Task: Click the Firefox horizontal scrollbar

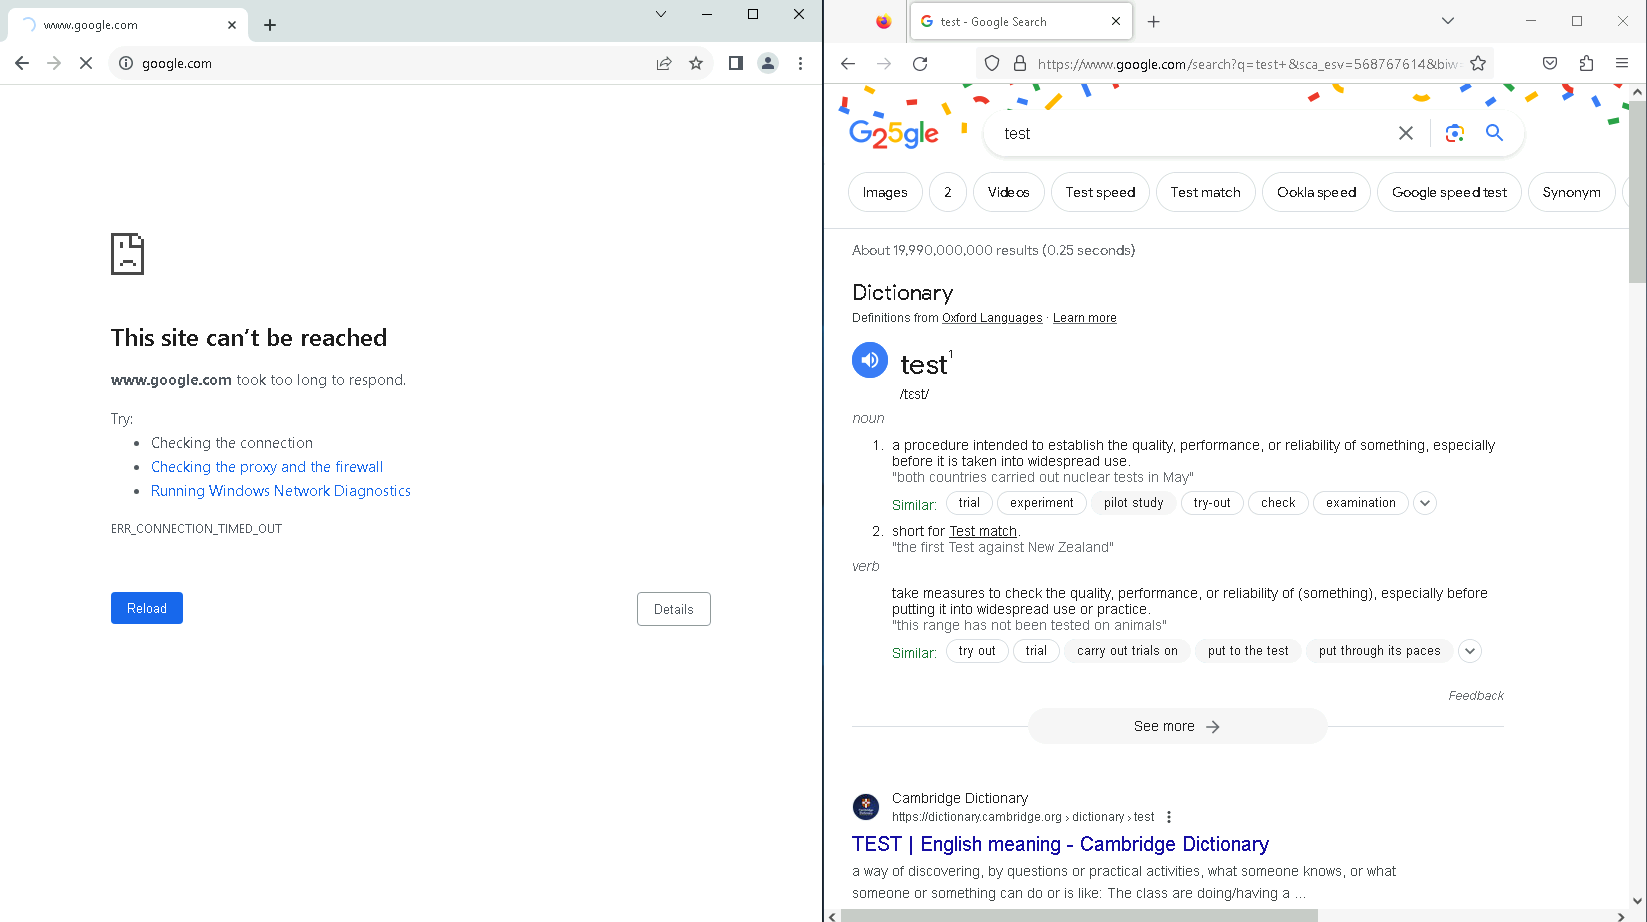Action: pyautogui.click(x=1078, y=915)
